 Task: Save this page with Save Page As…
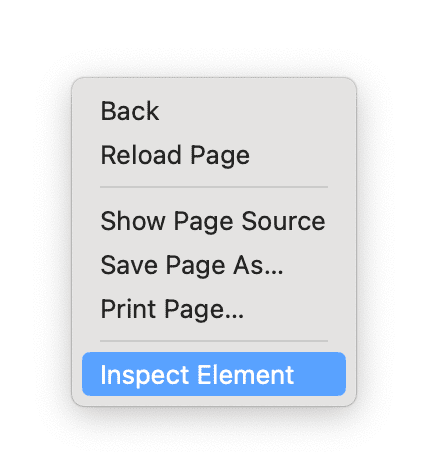pyautogui.click(x=214, y=265)
